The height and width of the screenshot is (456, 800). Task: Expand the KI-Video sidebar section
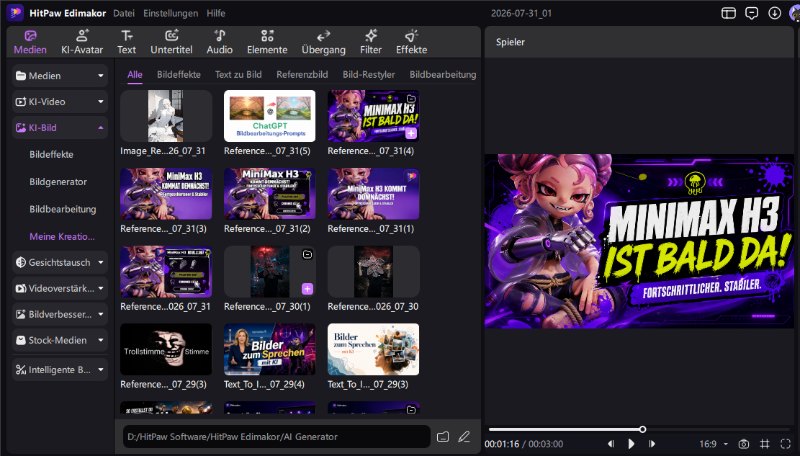(x=60, y=102)
